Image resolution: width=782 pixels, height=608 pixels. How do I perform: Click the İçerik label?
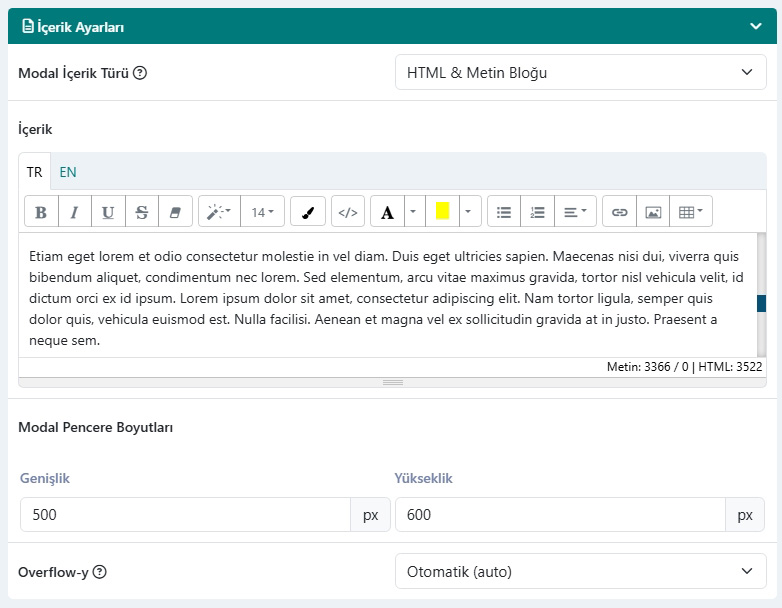click(35, 129)
